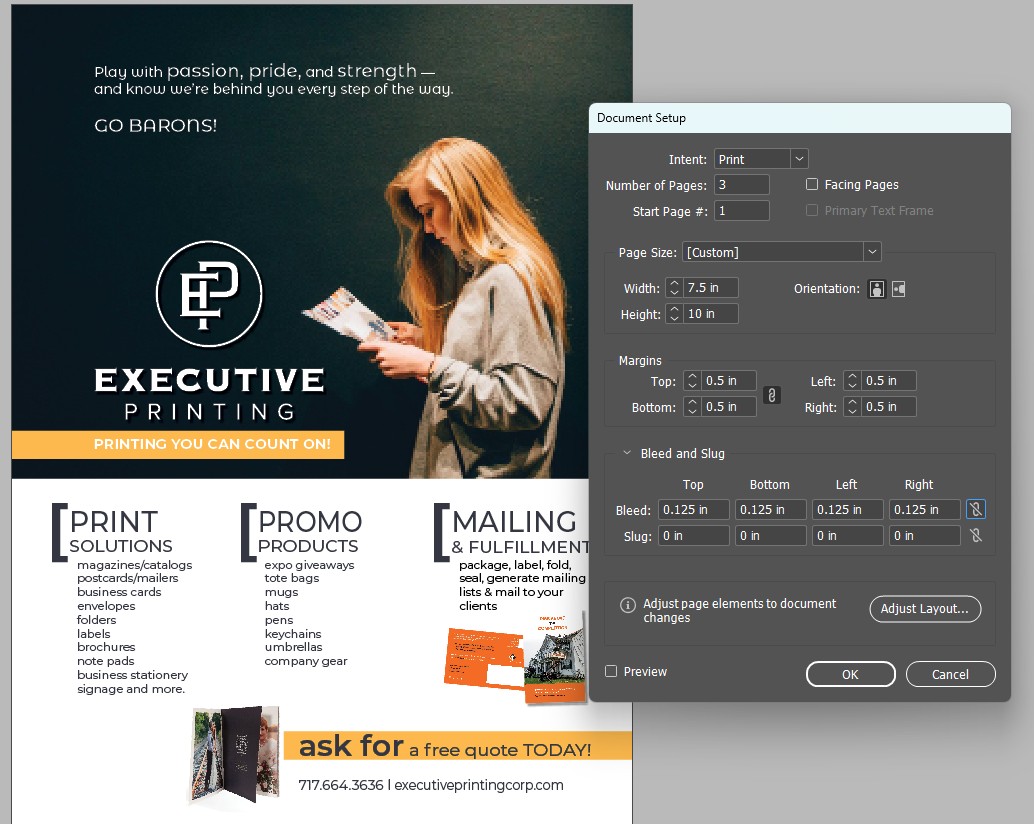Click the 'signage and more.' list line

click(x=131, y=689)
